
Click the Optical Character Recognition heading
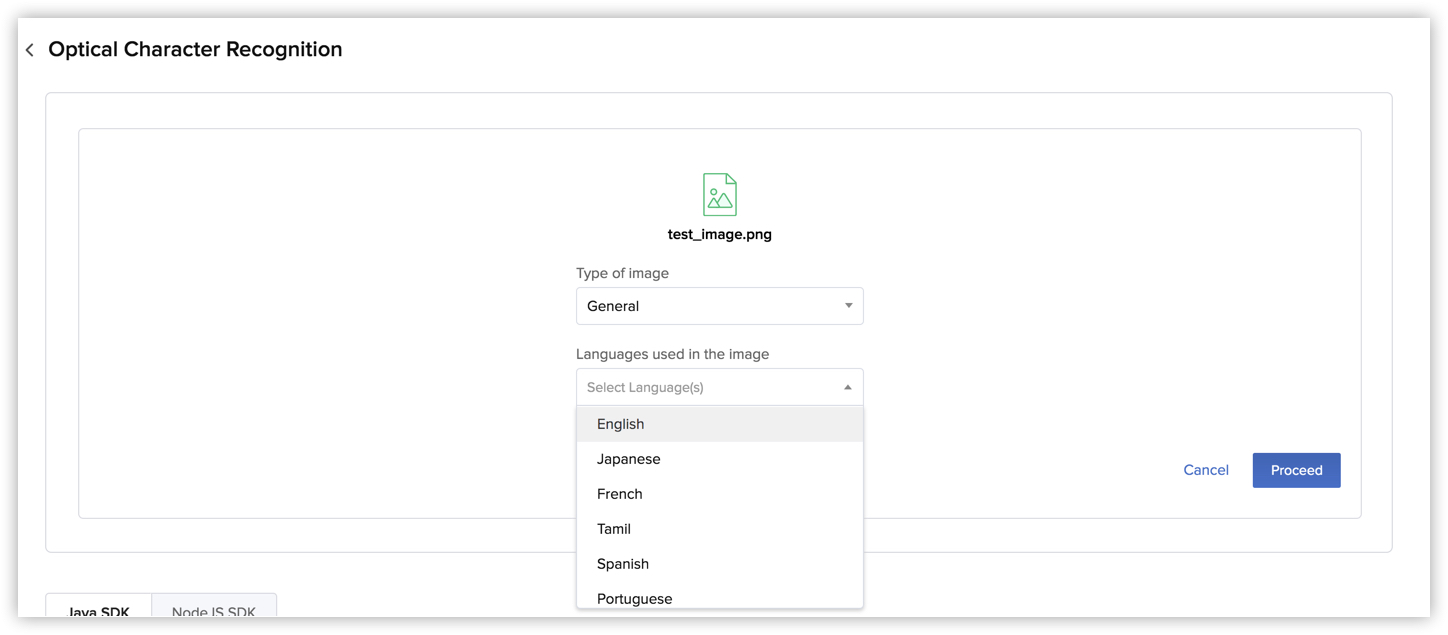coord(195,48)
